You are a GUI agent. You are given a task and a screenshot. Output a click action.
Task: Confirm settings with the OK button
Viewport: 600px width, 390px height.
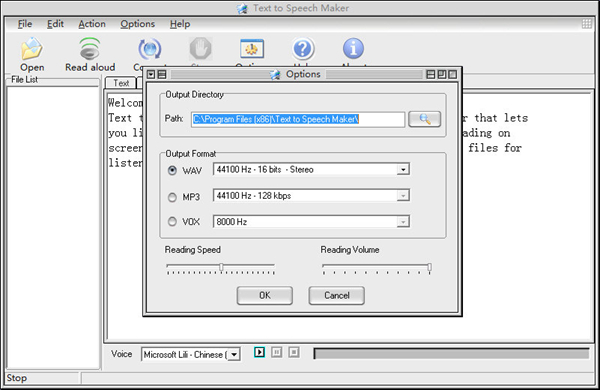(265, 295)
